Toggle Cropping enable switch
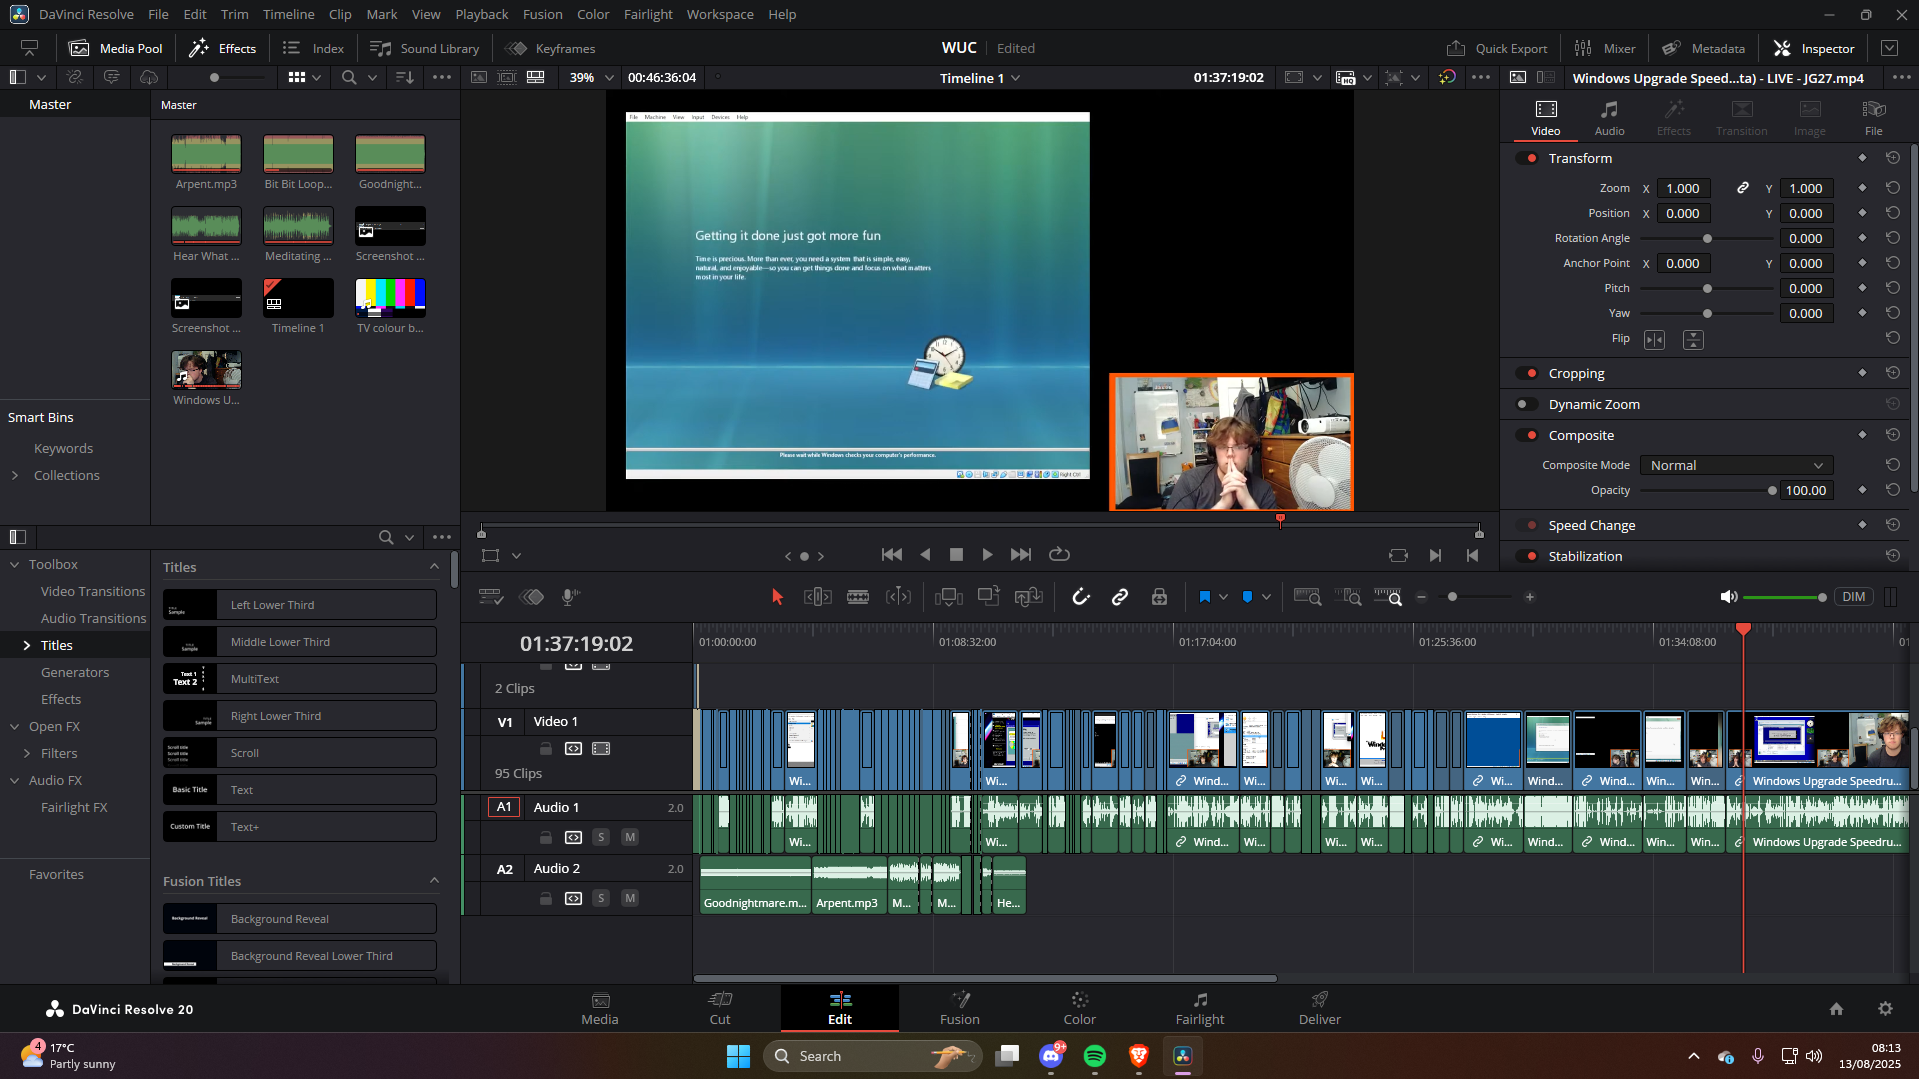This screenshot has height=1079, width=1919. [1527, 373]
